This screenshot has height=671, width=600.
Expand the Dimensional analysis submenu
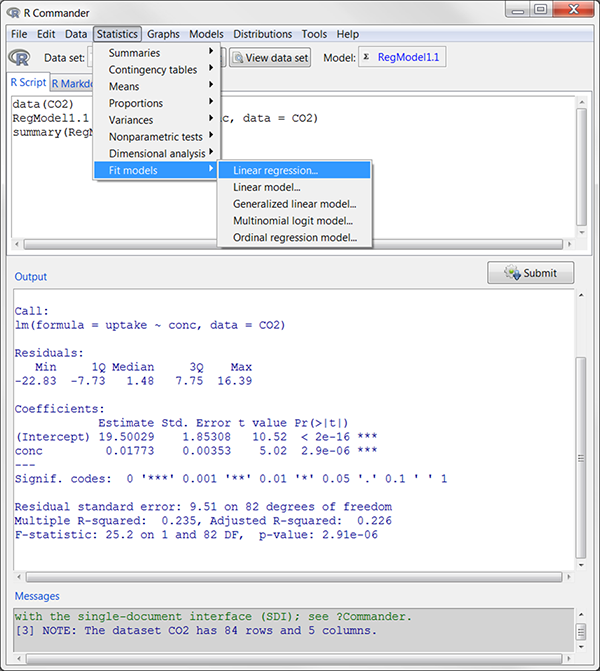(156, 153)
